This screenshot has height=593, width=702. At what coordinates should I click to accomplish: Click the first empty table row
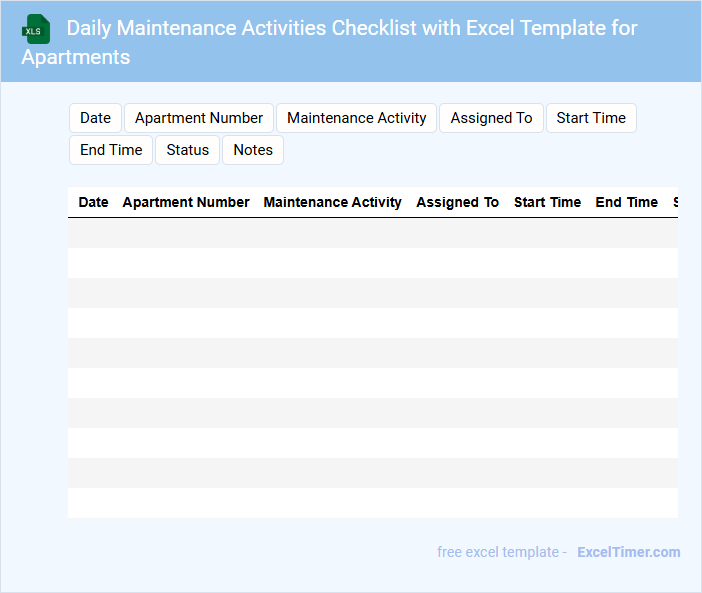coord(372,233)
